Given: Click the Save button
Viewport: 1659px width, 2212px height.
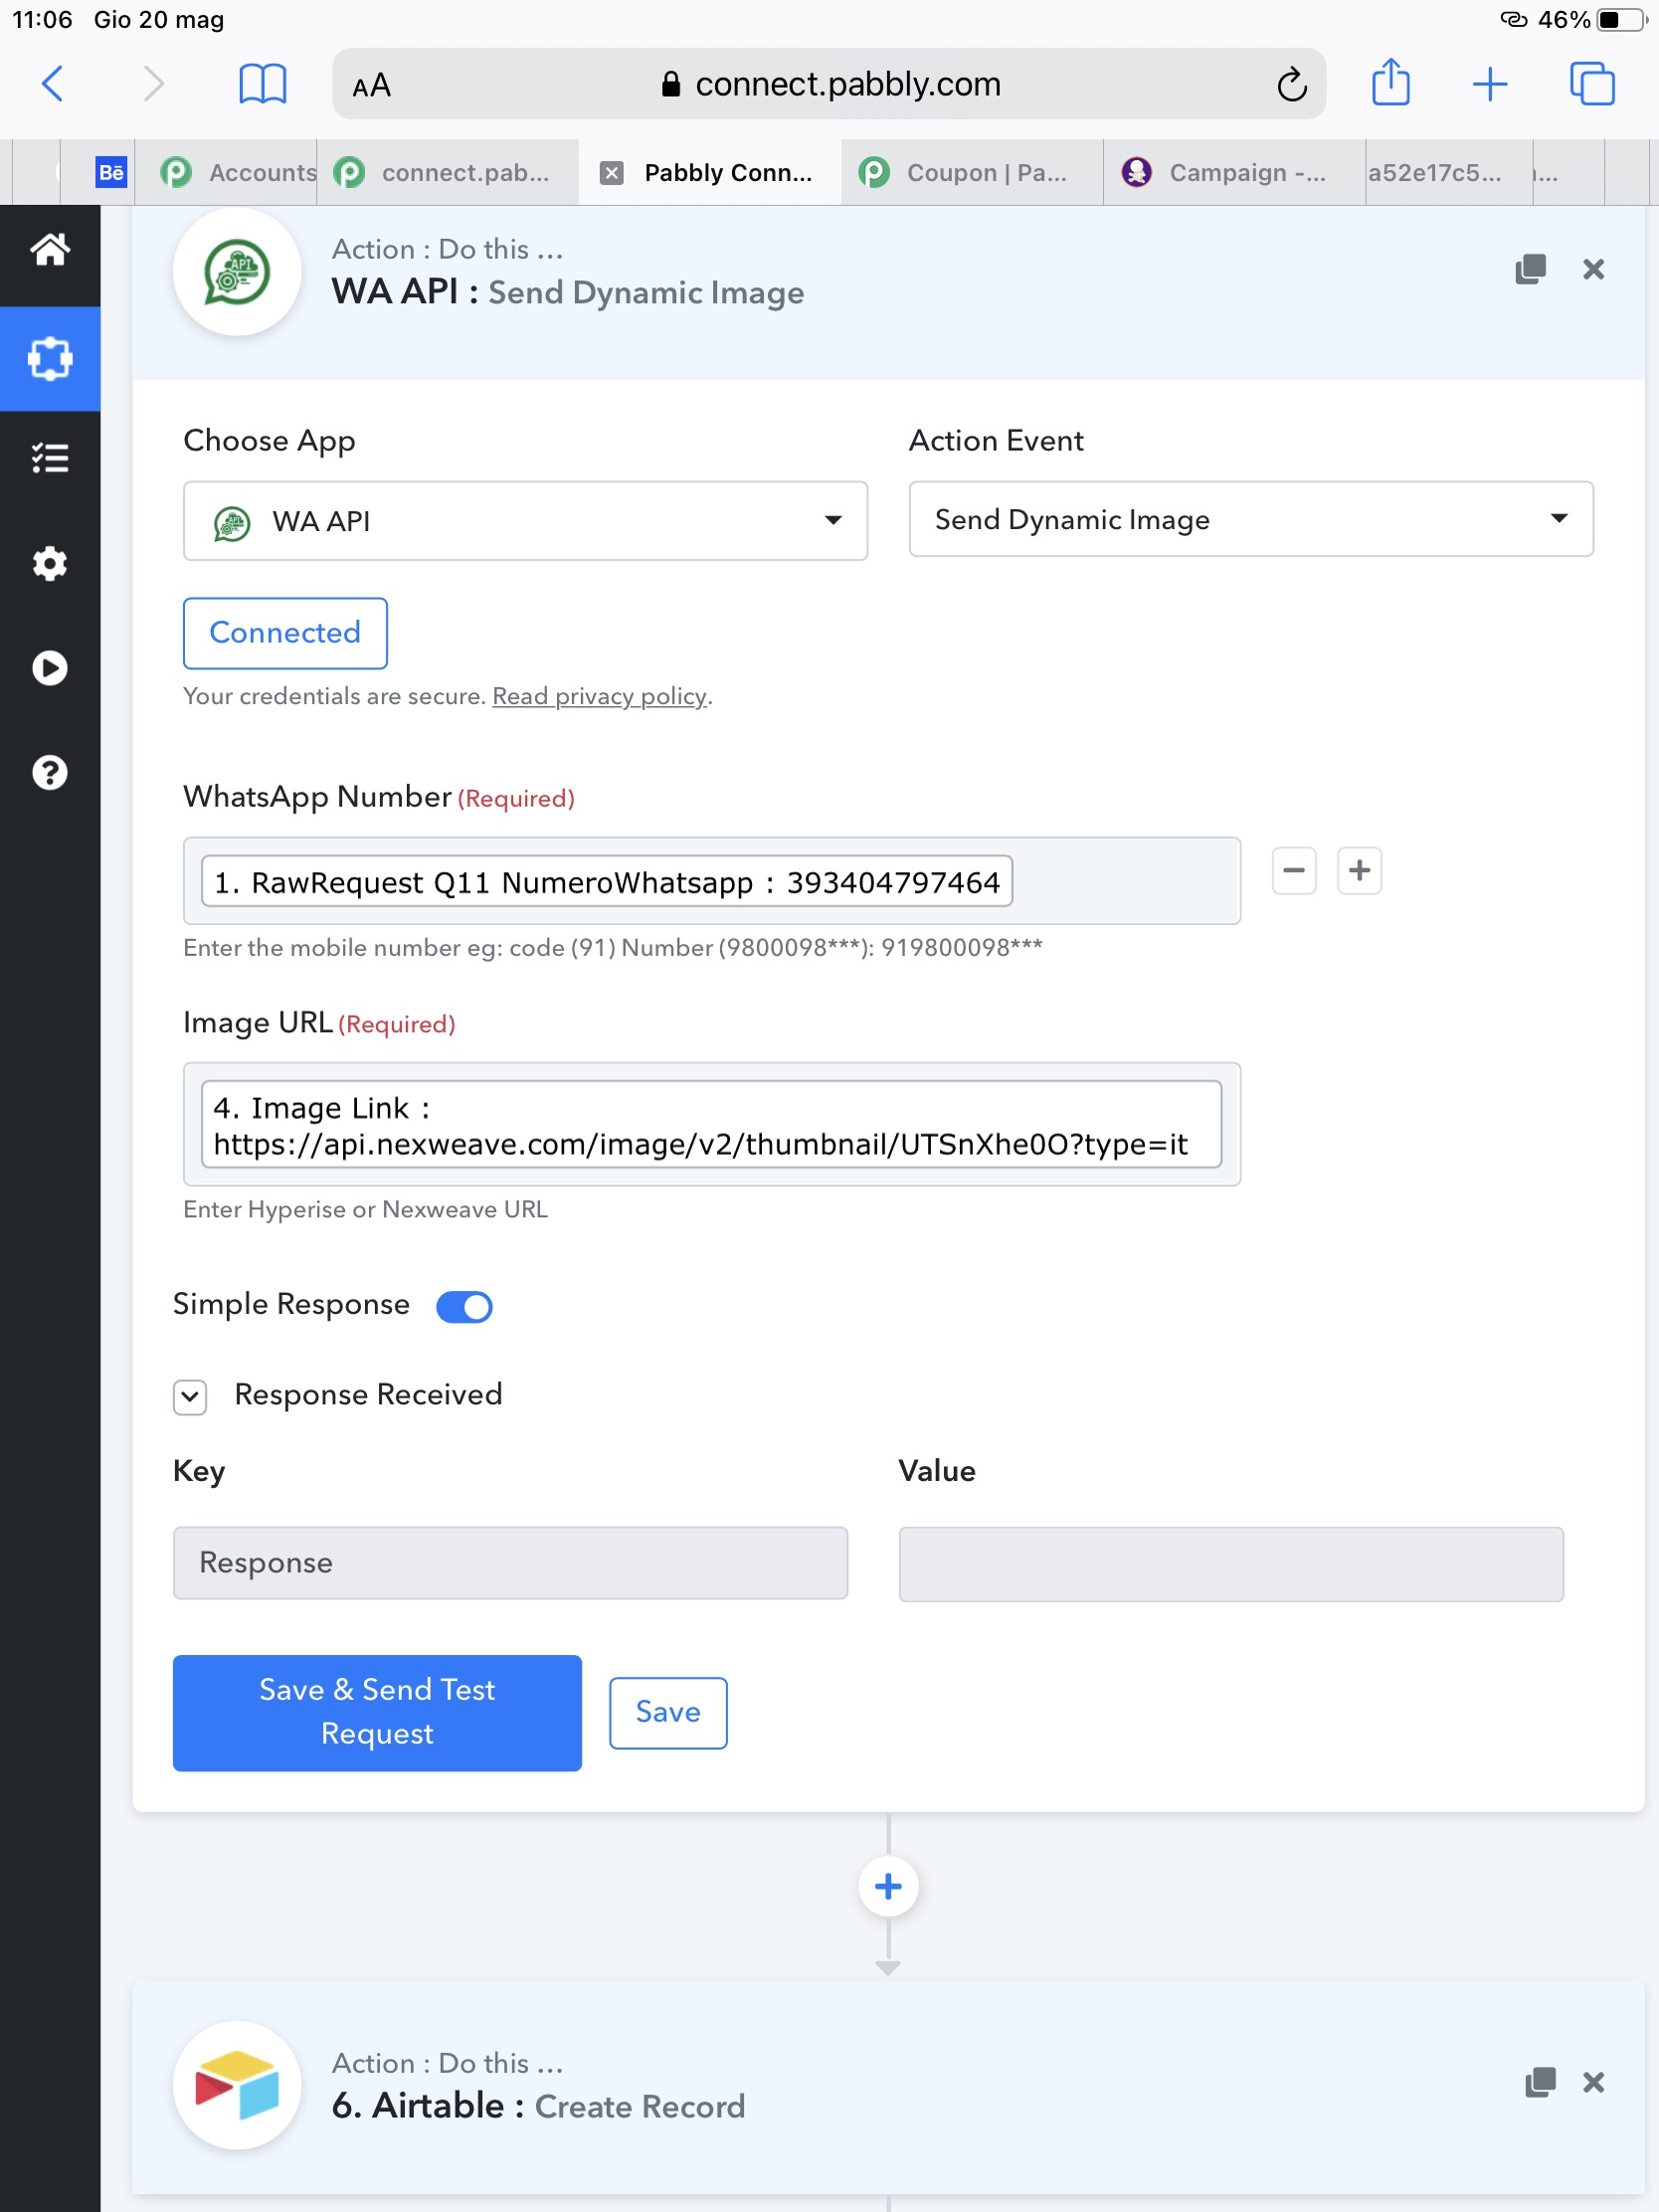Looking at the screenshot, I should [668, 1713].
